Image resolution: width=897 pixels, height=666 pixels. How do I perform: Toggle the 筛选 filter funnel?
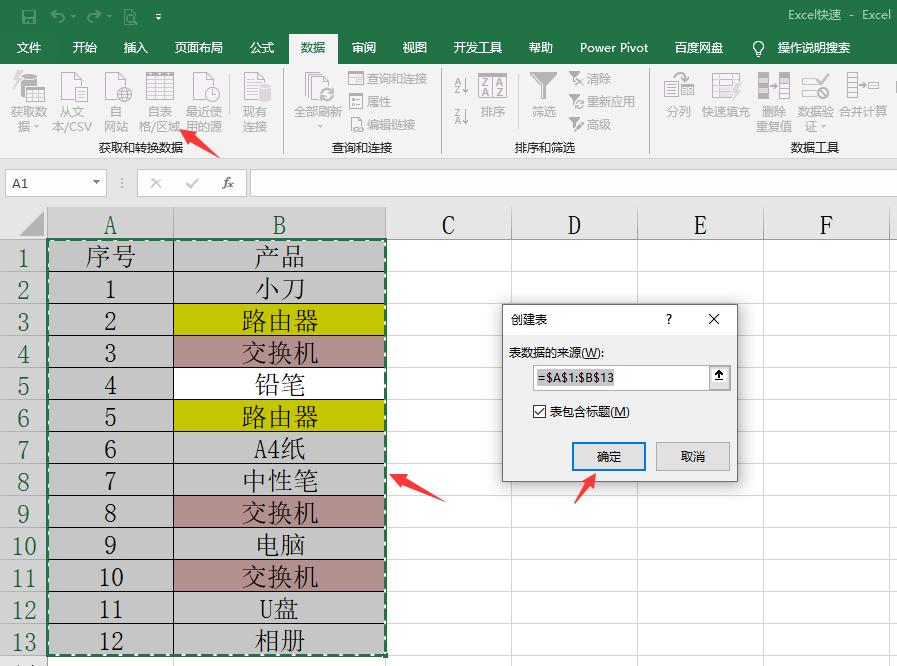543,95
